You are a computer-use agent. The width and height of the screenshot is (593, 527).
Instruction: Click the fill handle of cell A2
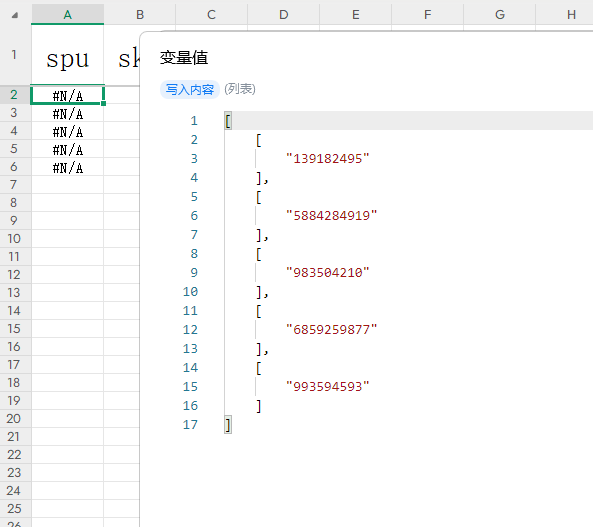point(103,103)
